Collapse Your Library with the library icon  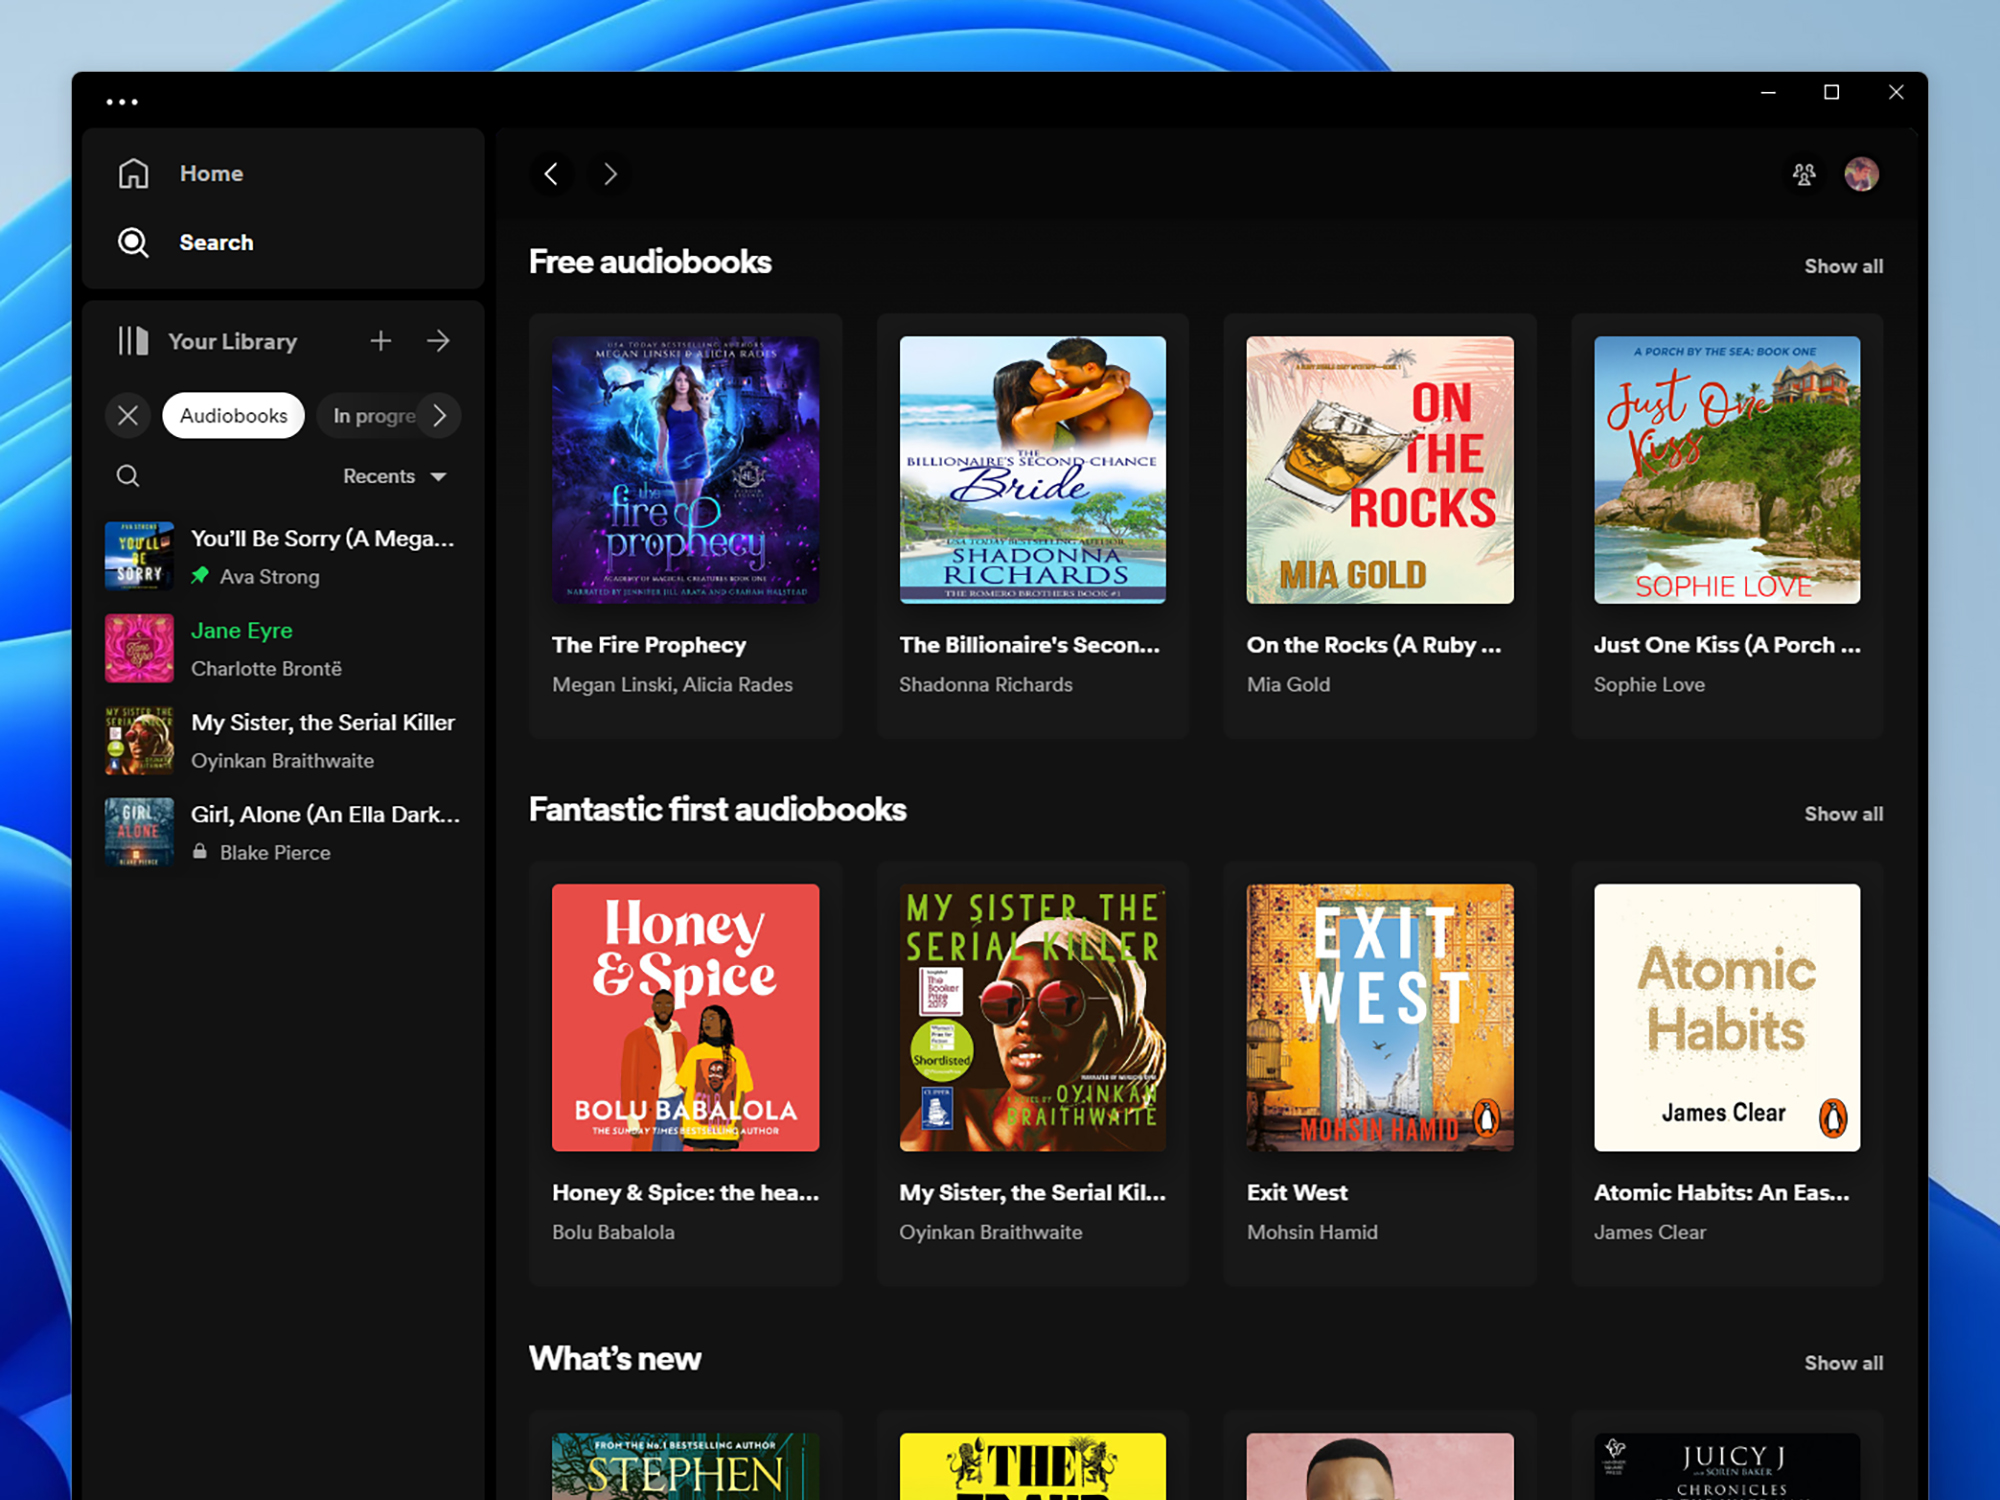pos(131,341)
